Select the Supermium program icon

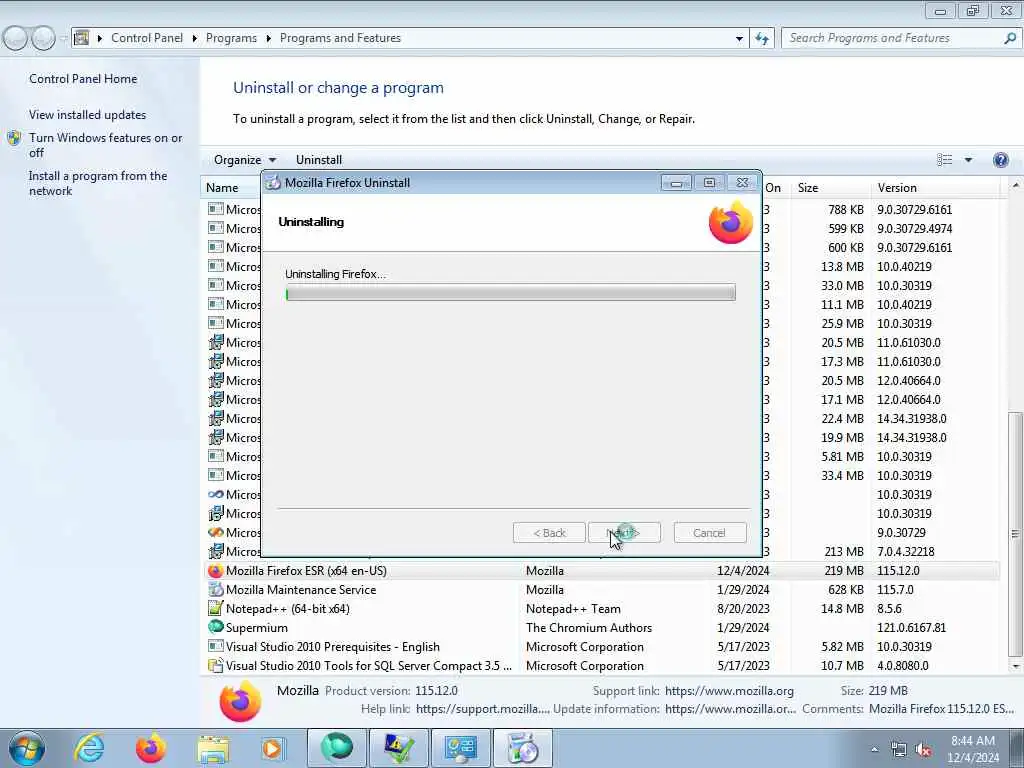(216, 628)
